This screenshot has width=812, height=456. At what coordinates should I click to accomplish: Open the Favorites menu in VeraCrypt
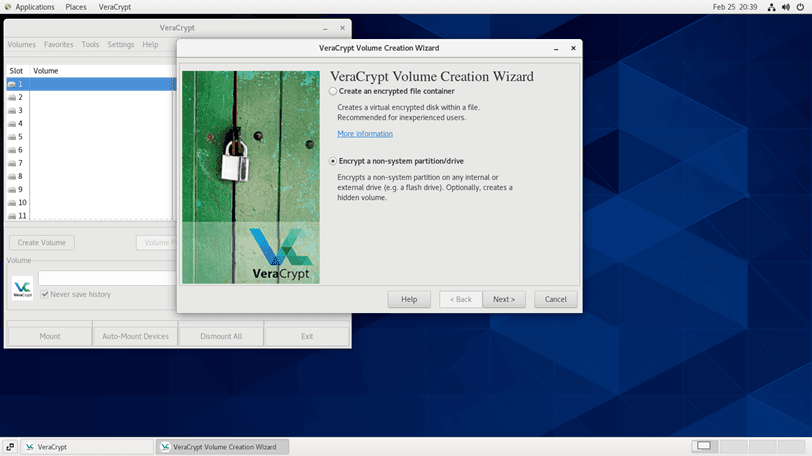click(x=59, y=45)
